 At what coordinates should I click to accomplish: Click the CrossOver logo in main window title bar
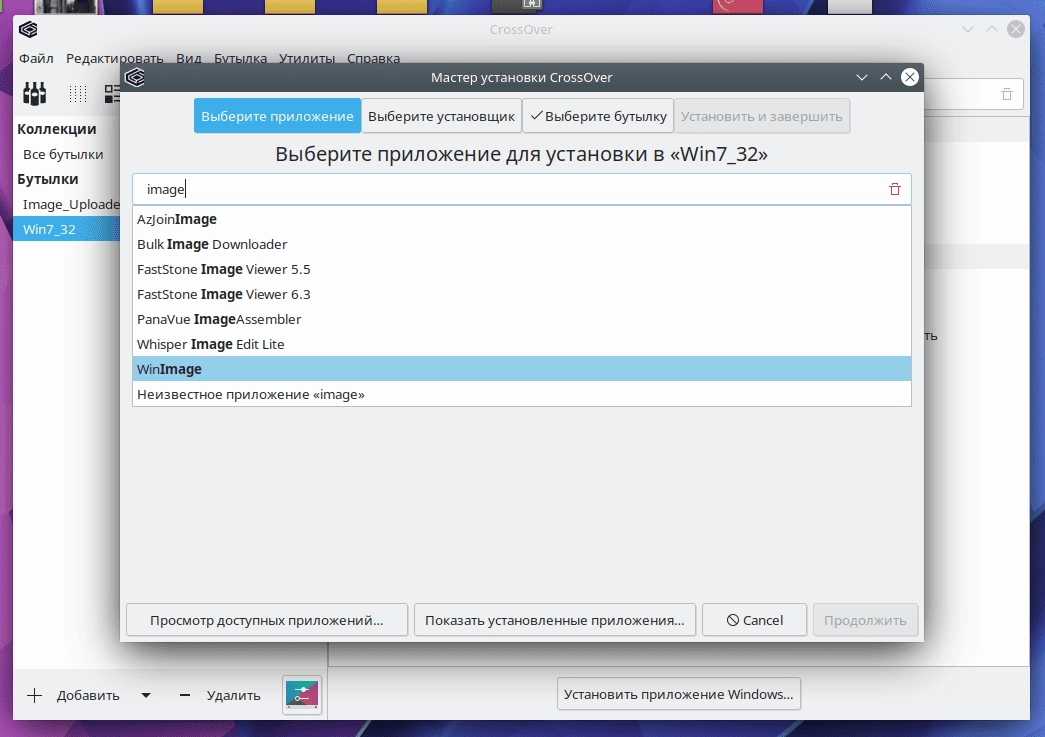click(28, 29)
